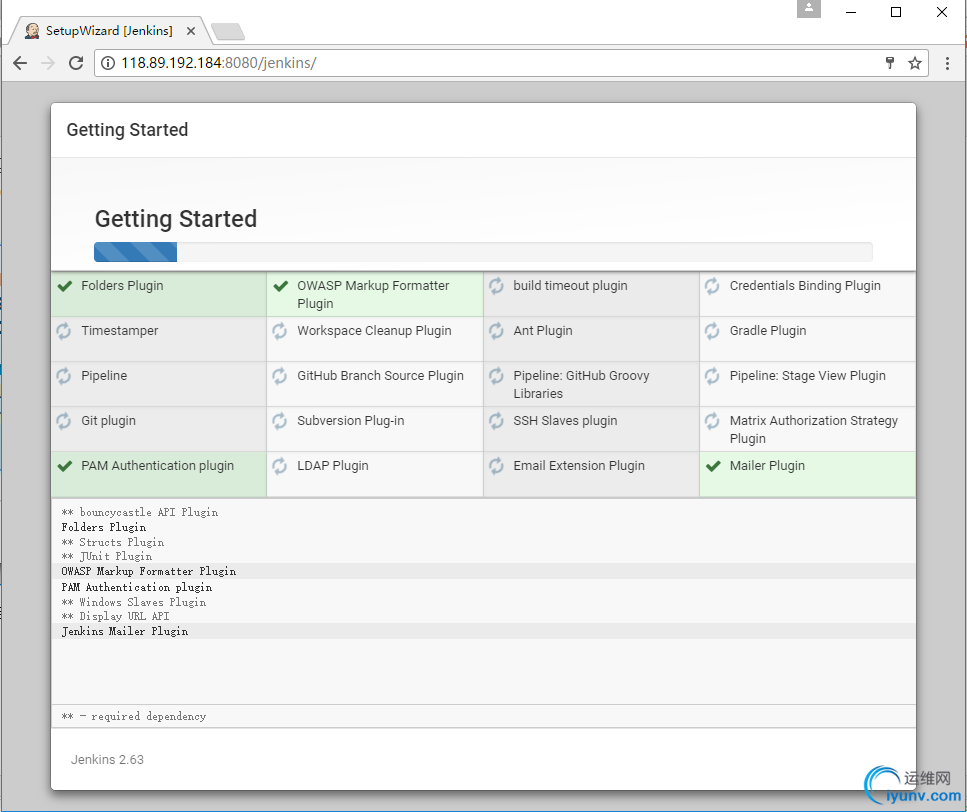Close the SetupWizard [Jenkins] tab
967x812 pixels.
[x=191, y=31]
